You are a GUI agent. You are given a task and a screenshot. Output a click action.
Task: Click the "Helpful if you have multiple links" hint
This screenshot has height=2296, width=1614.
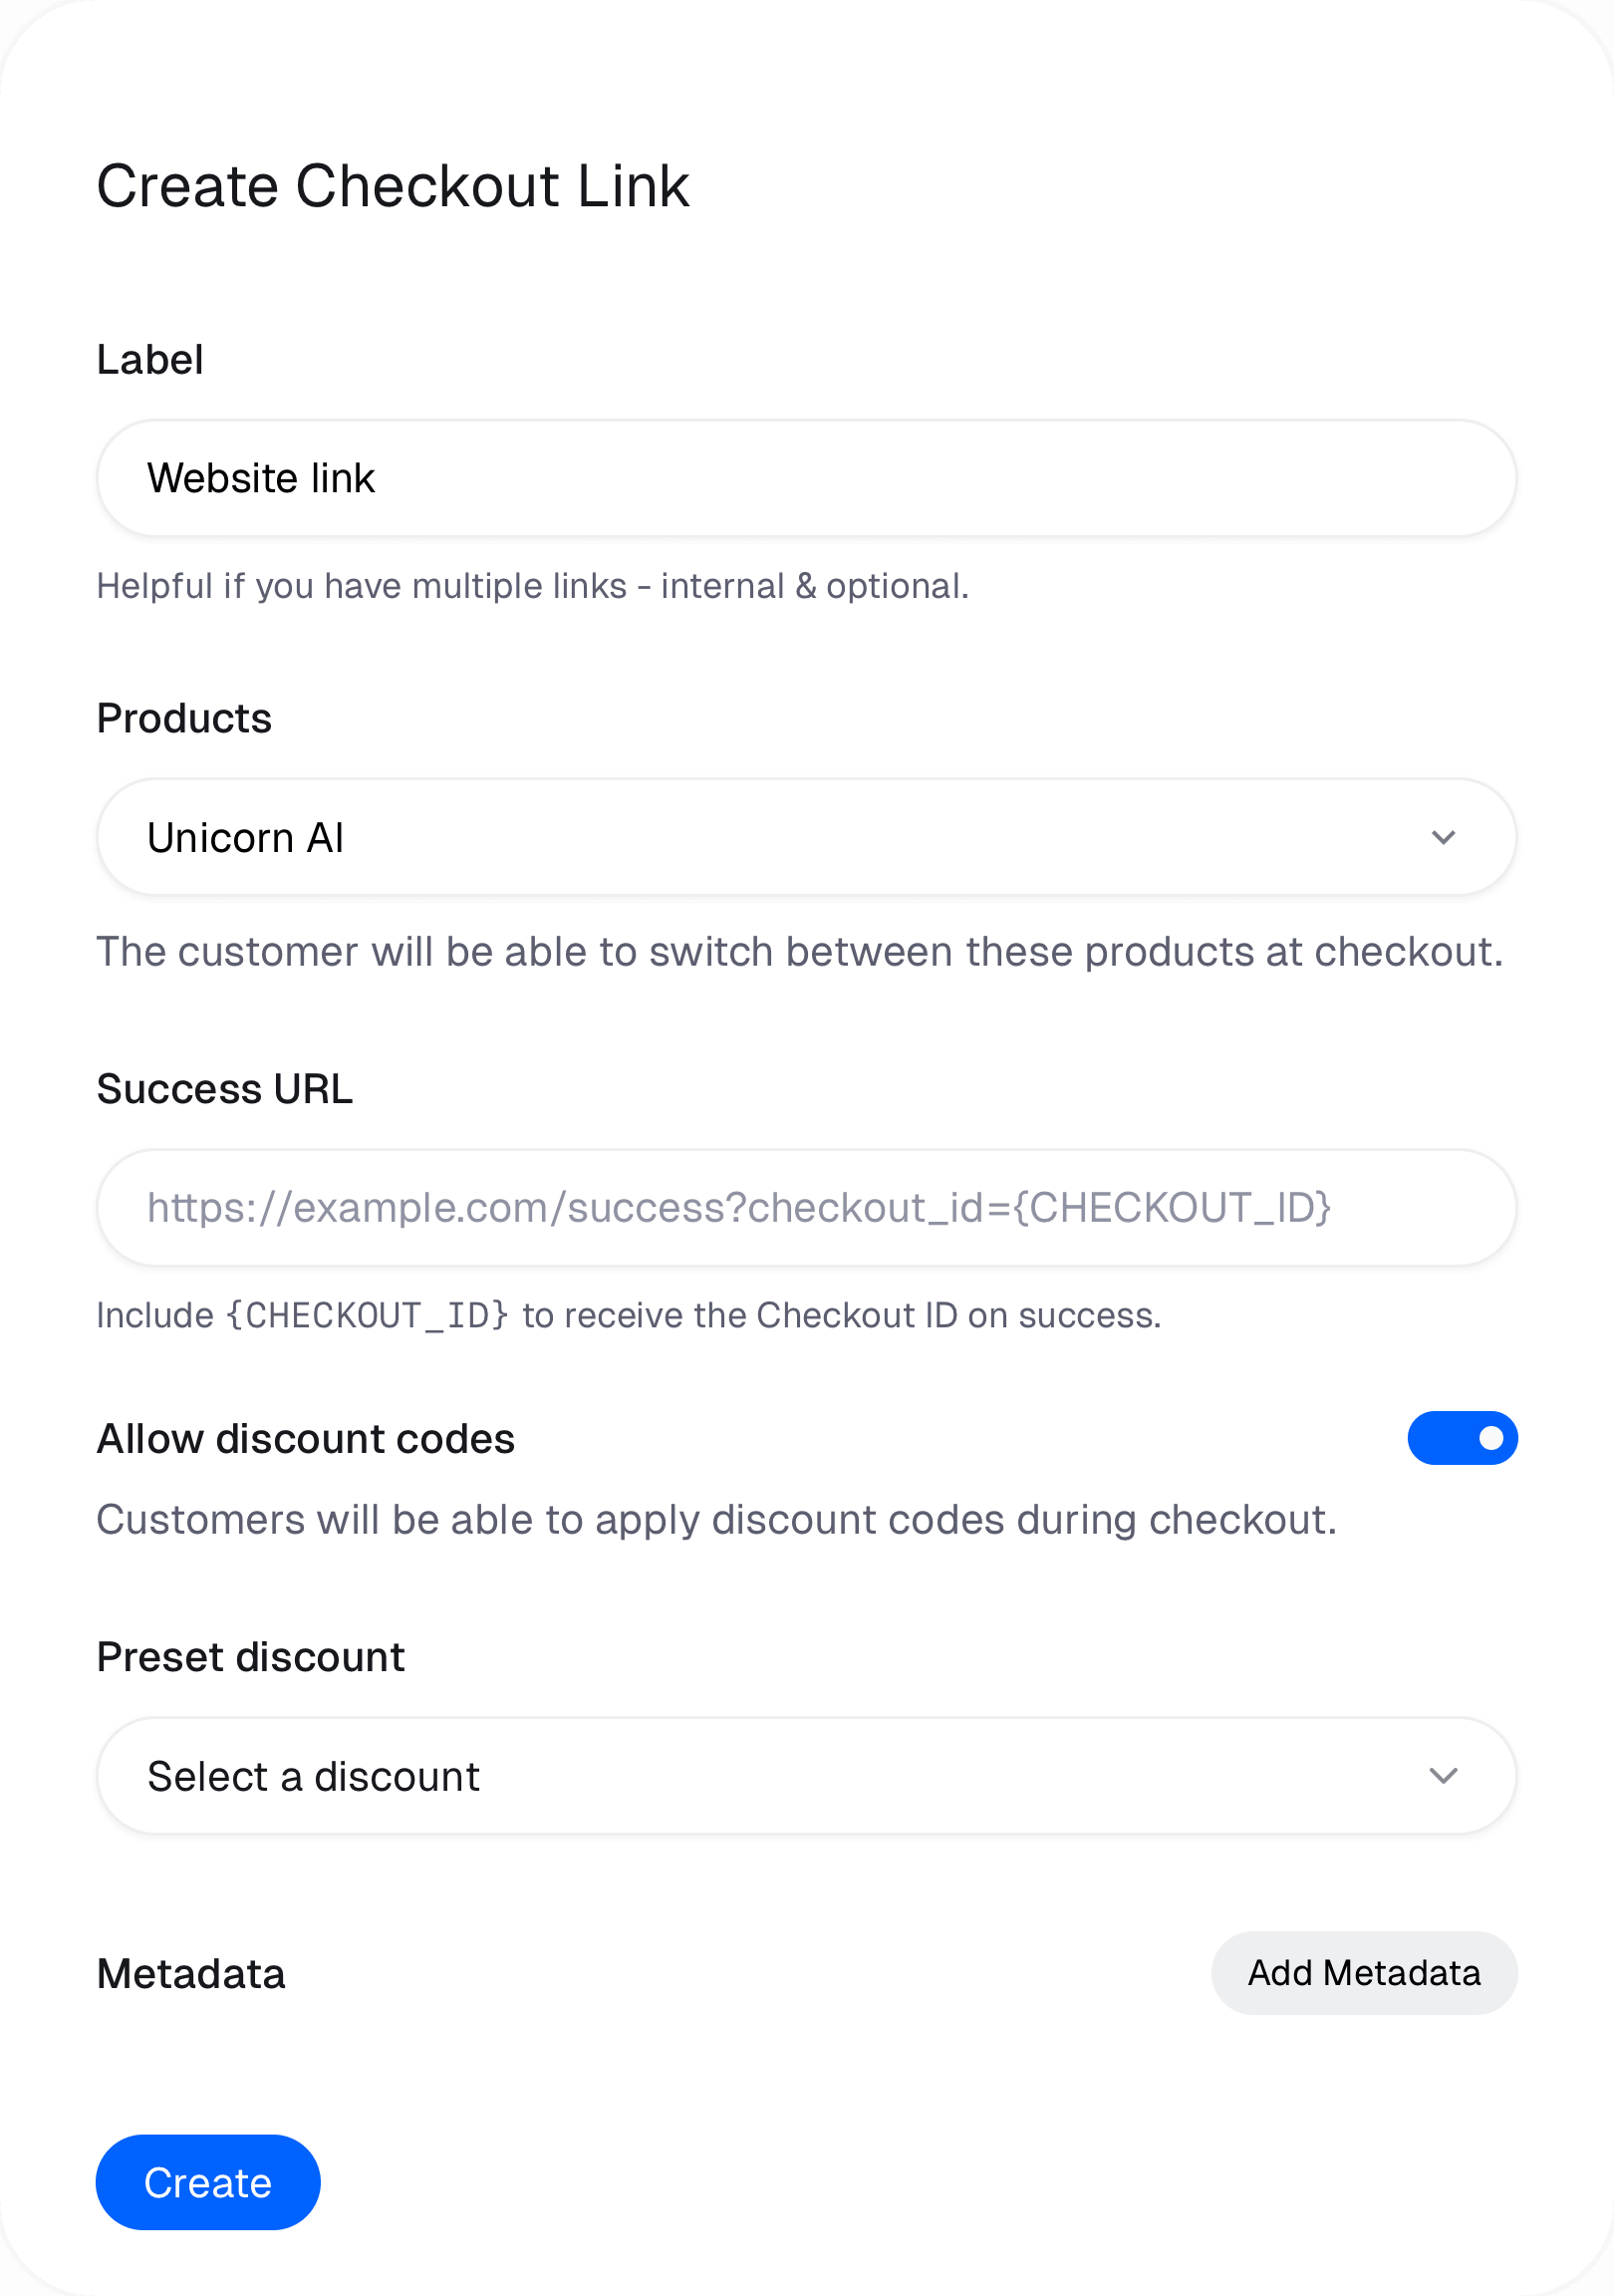(533, 586)
